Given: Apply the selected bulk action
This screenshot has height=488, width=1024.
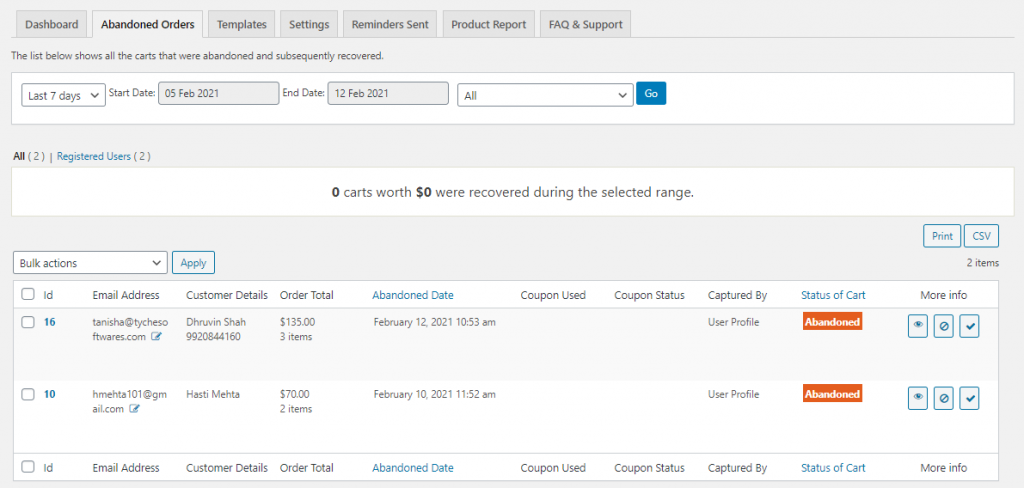Looking at the screenshot, I should 193,263.
